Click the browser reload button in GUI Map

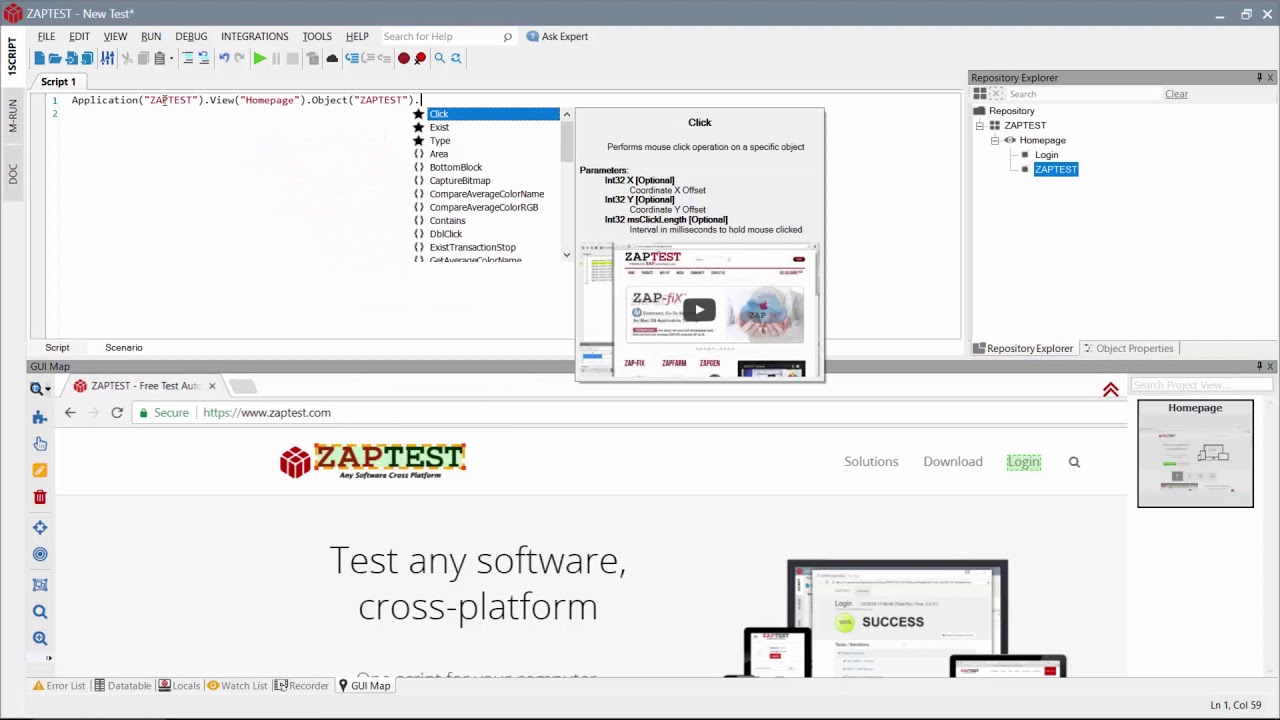point(117,412)
